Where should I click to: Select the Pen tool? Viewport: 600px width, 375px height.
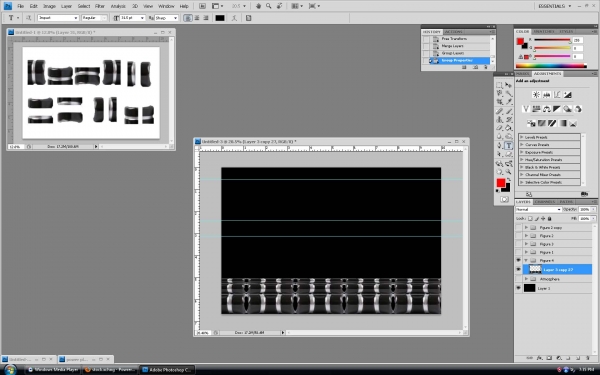click(499, 146)
